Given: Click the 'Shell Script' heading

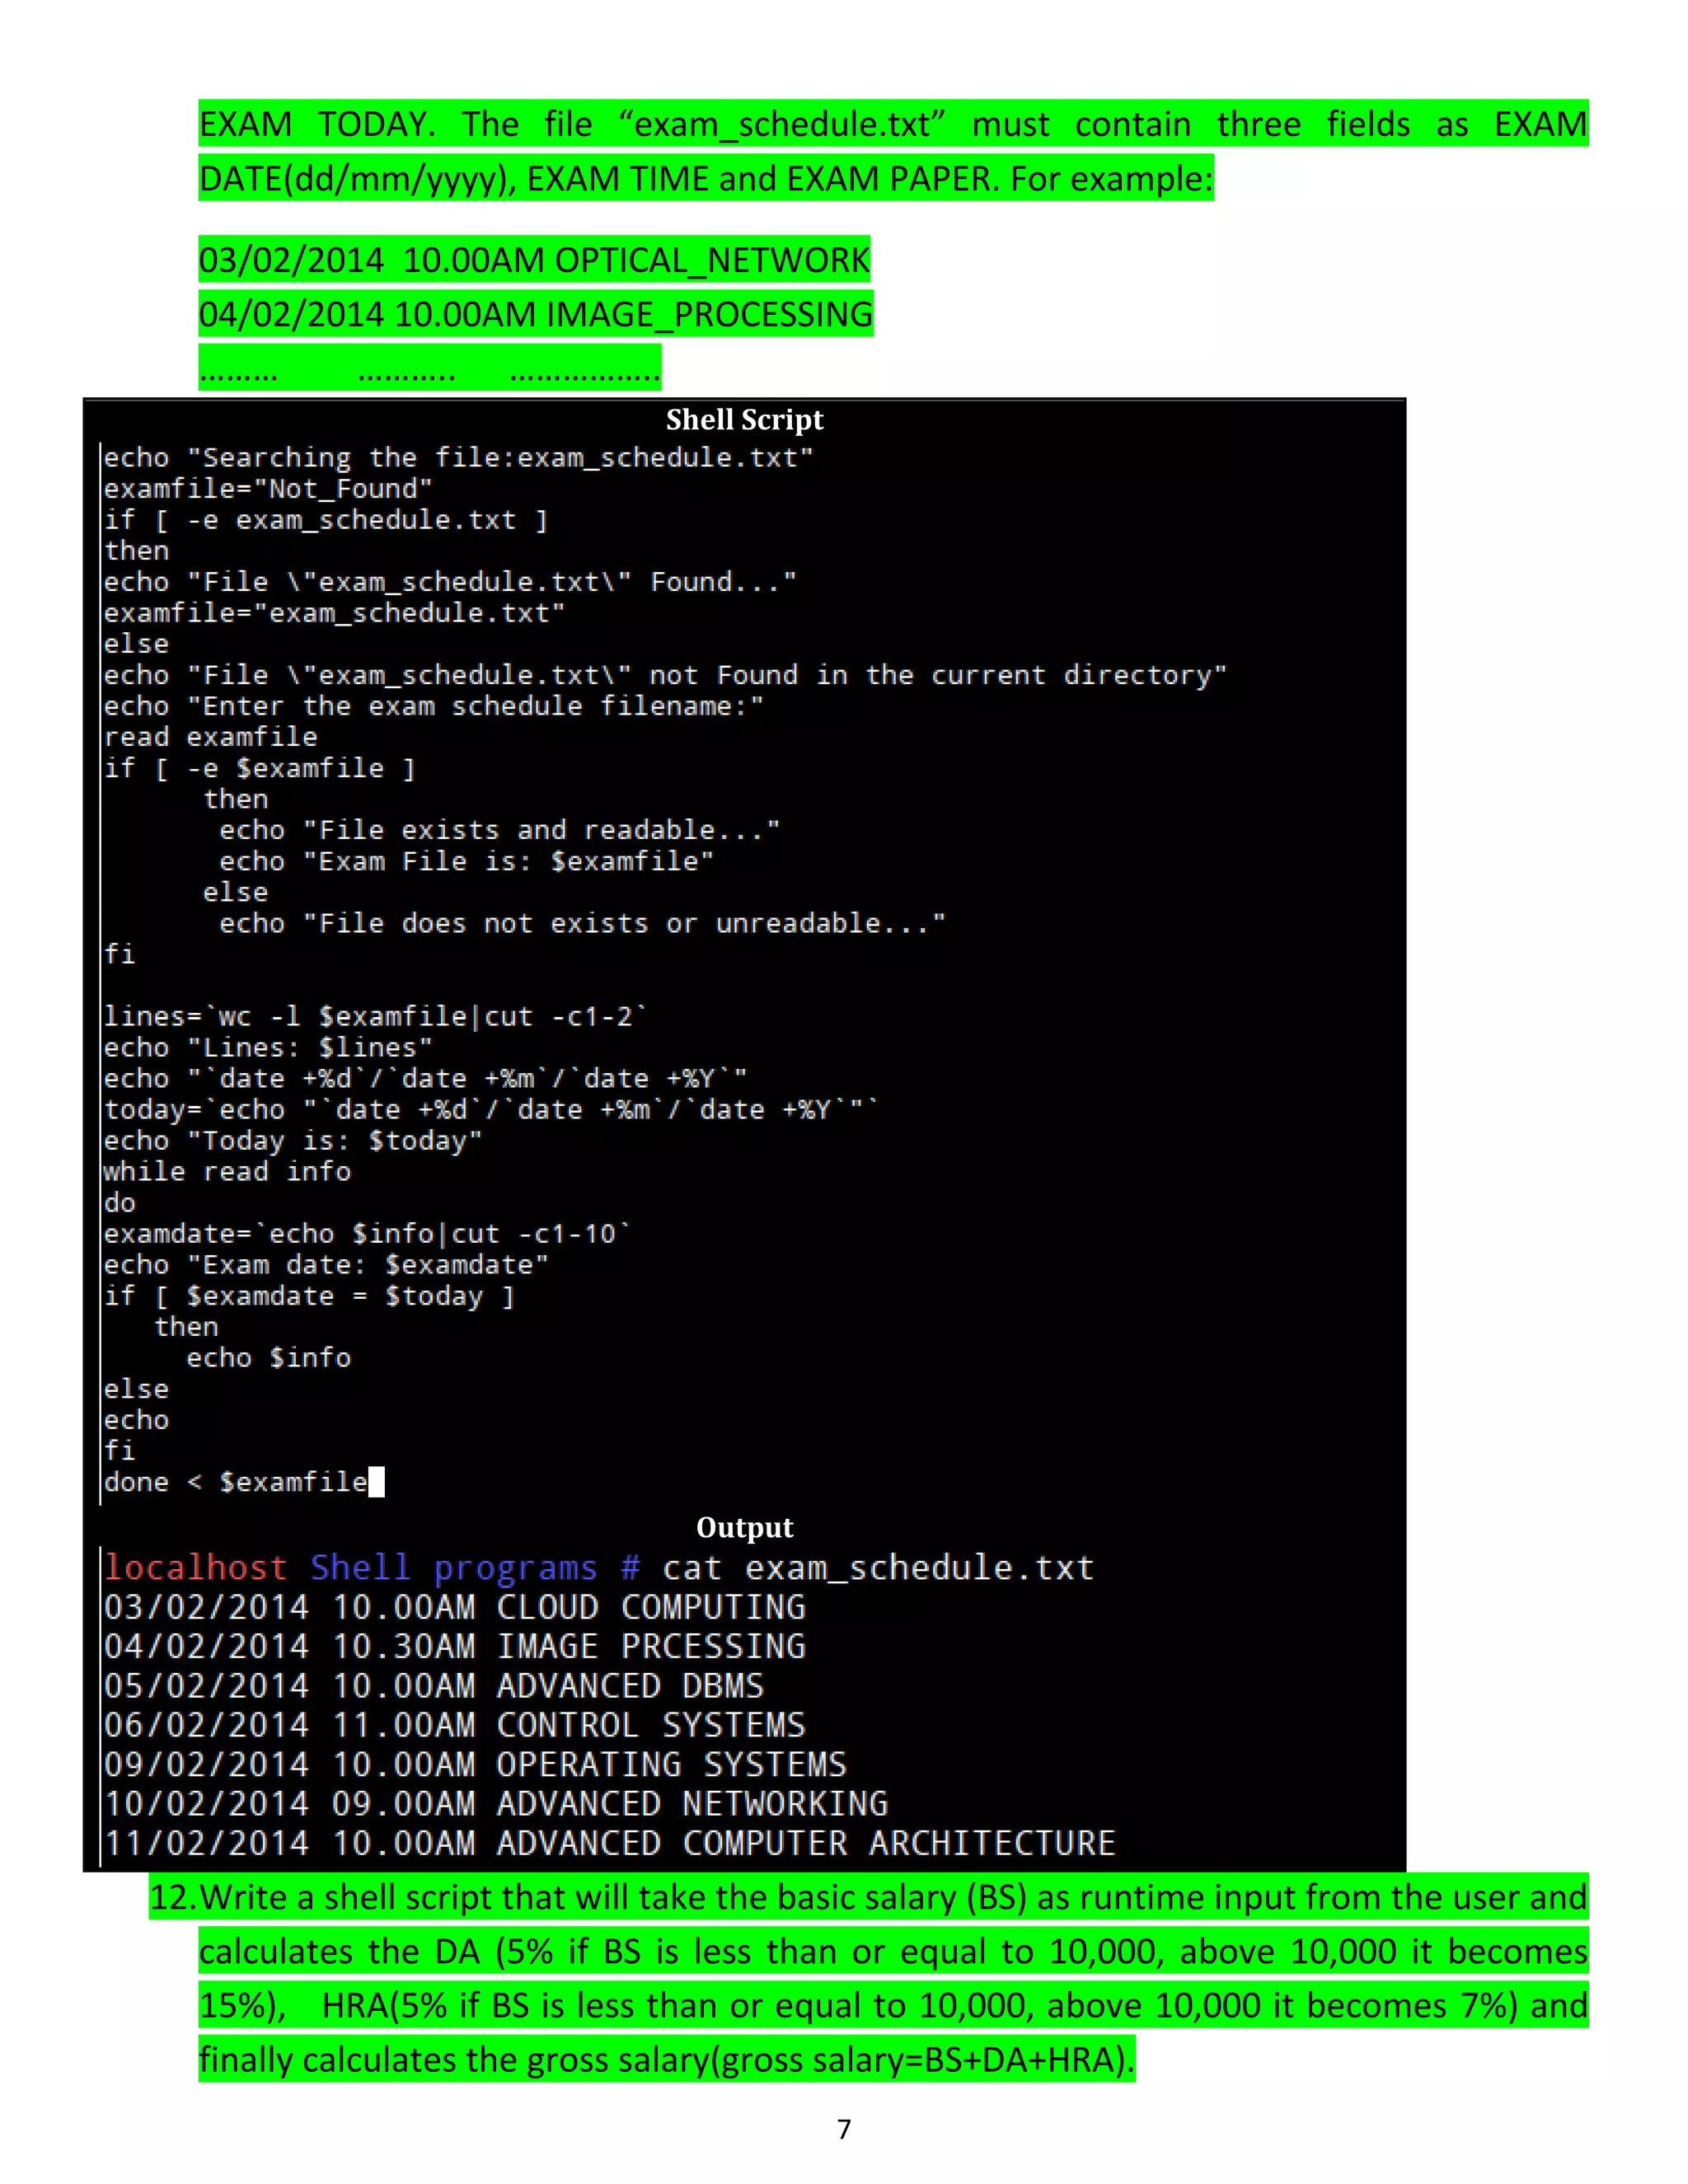Looking at the screenshot, I should point(745,420).
